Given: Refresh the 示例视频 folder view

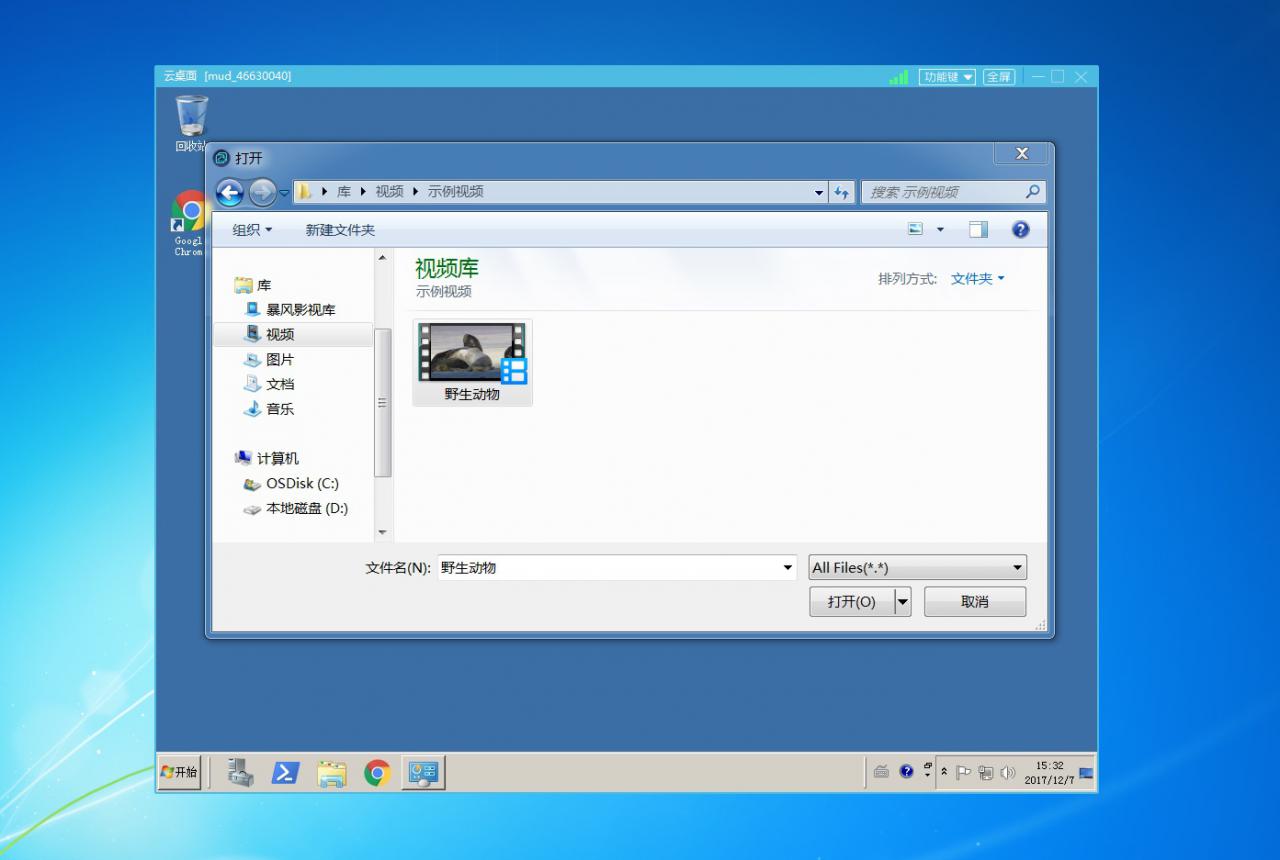Looking at the screenshot, I should (842, 192).
